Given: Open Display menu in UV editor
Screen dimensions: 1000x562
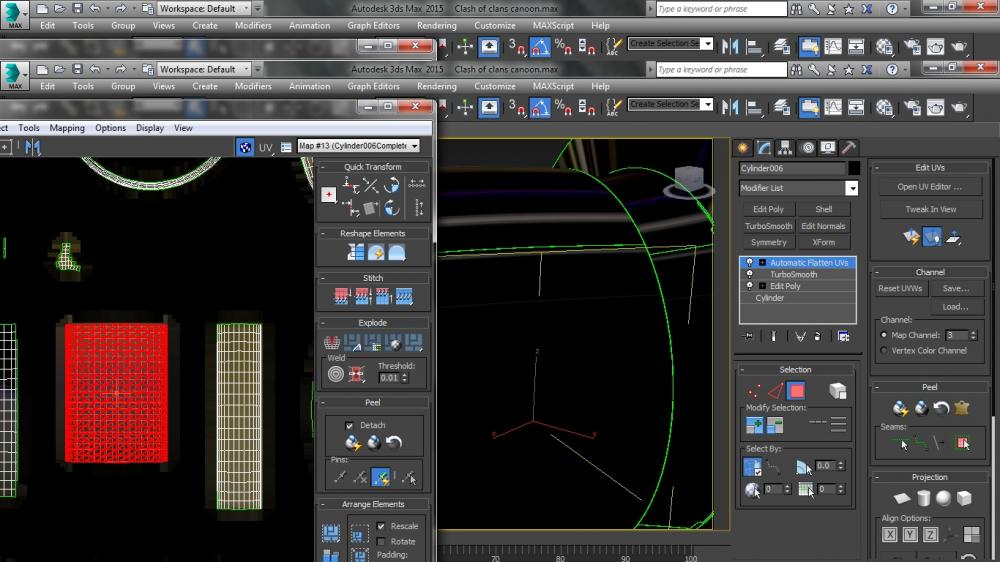Looking at the screenshot, I should point(150,128).
